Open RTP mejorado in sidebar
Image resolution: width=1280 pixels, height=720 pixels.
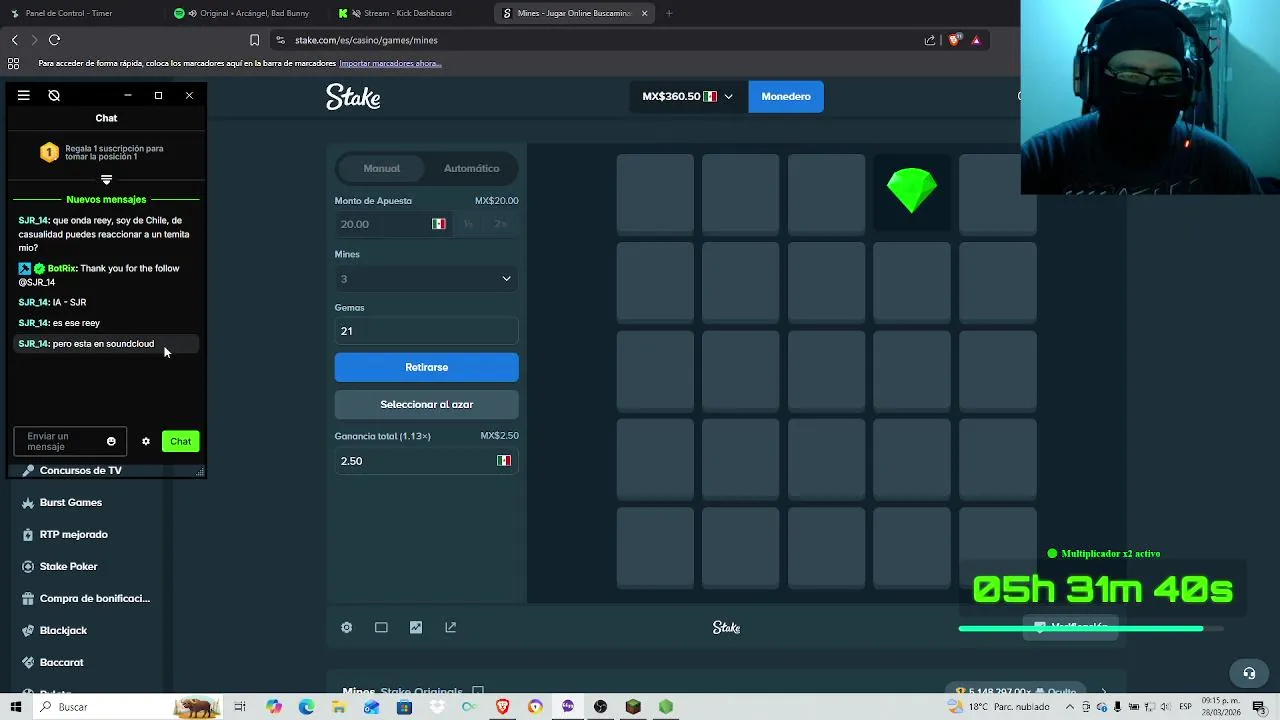pos(73,534)
